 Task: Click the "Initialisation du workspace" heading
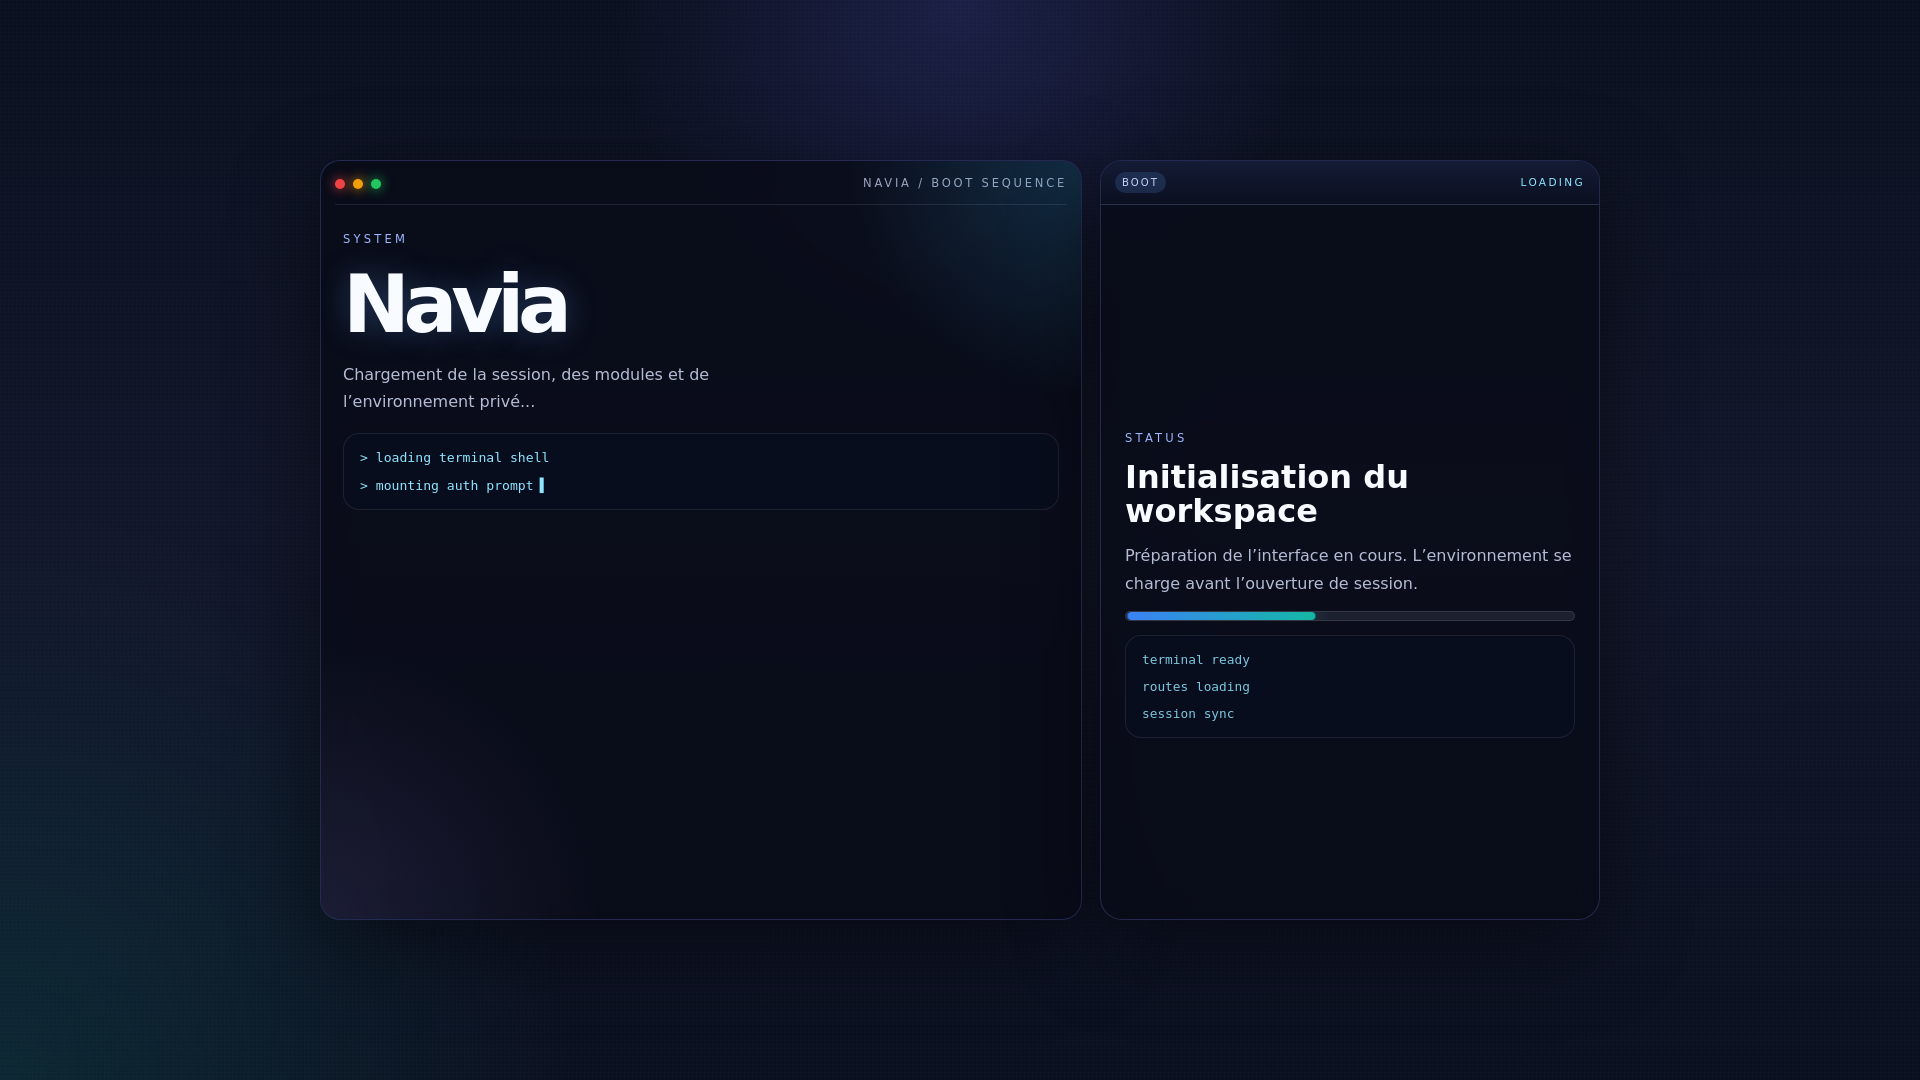(x=1267, y=494)
